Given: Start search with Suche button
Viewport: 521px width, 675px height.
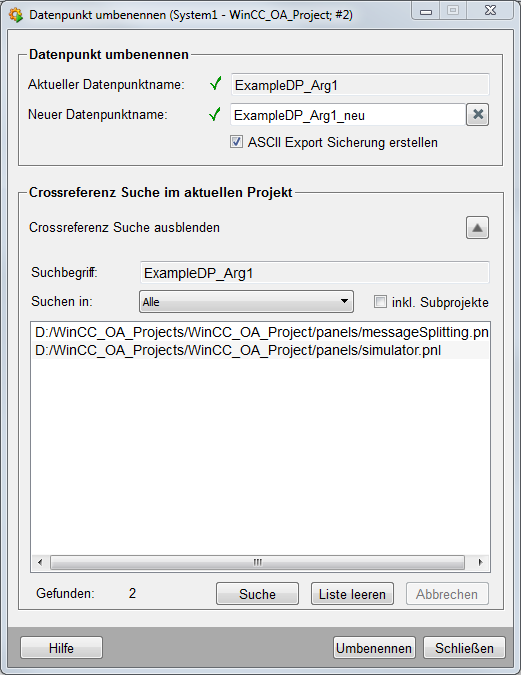Looking at the screenshot, I should point(257,594).
